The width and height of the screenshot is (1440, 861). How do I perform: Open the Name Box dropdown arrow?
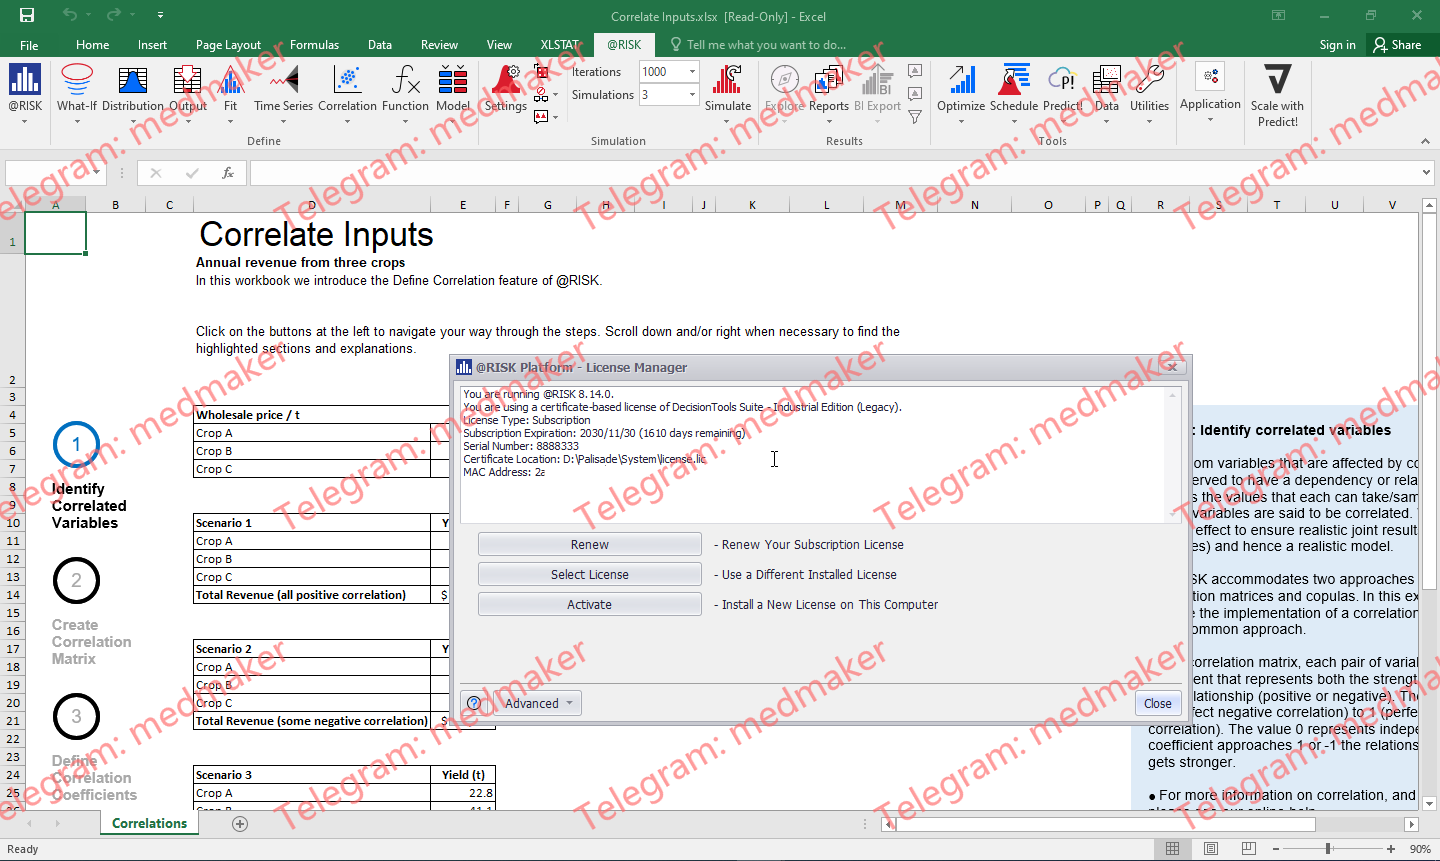point(97,173)
